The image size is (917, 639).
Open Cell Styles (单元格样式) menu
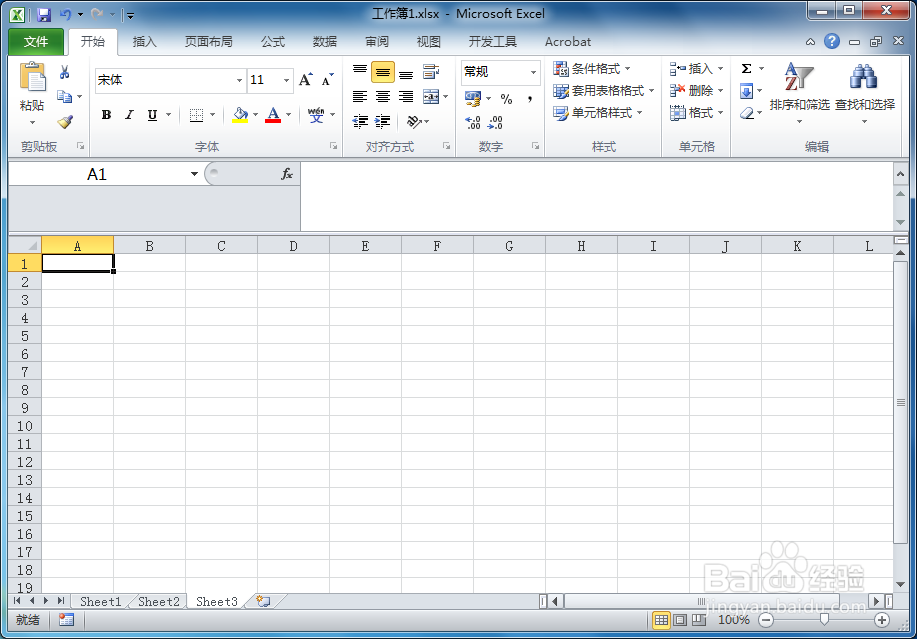click(598, 113)
